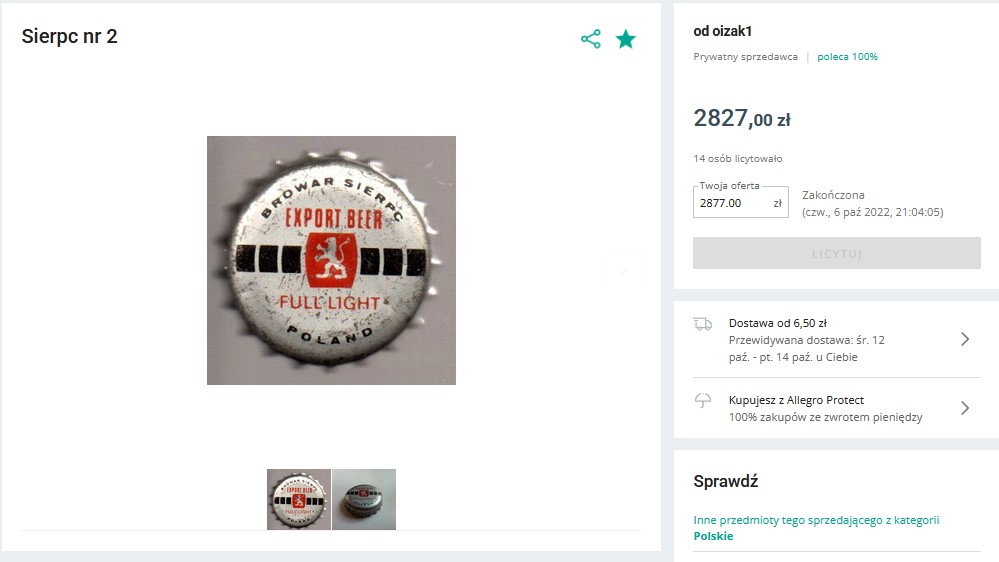Click the delivery truck icon
The height and width of the screenshot is (562, 999).
tap(703, 324)
